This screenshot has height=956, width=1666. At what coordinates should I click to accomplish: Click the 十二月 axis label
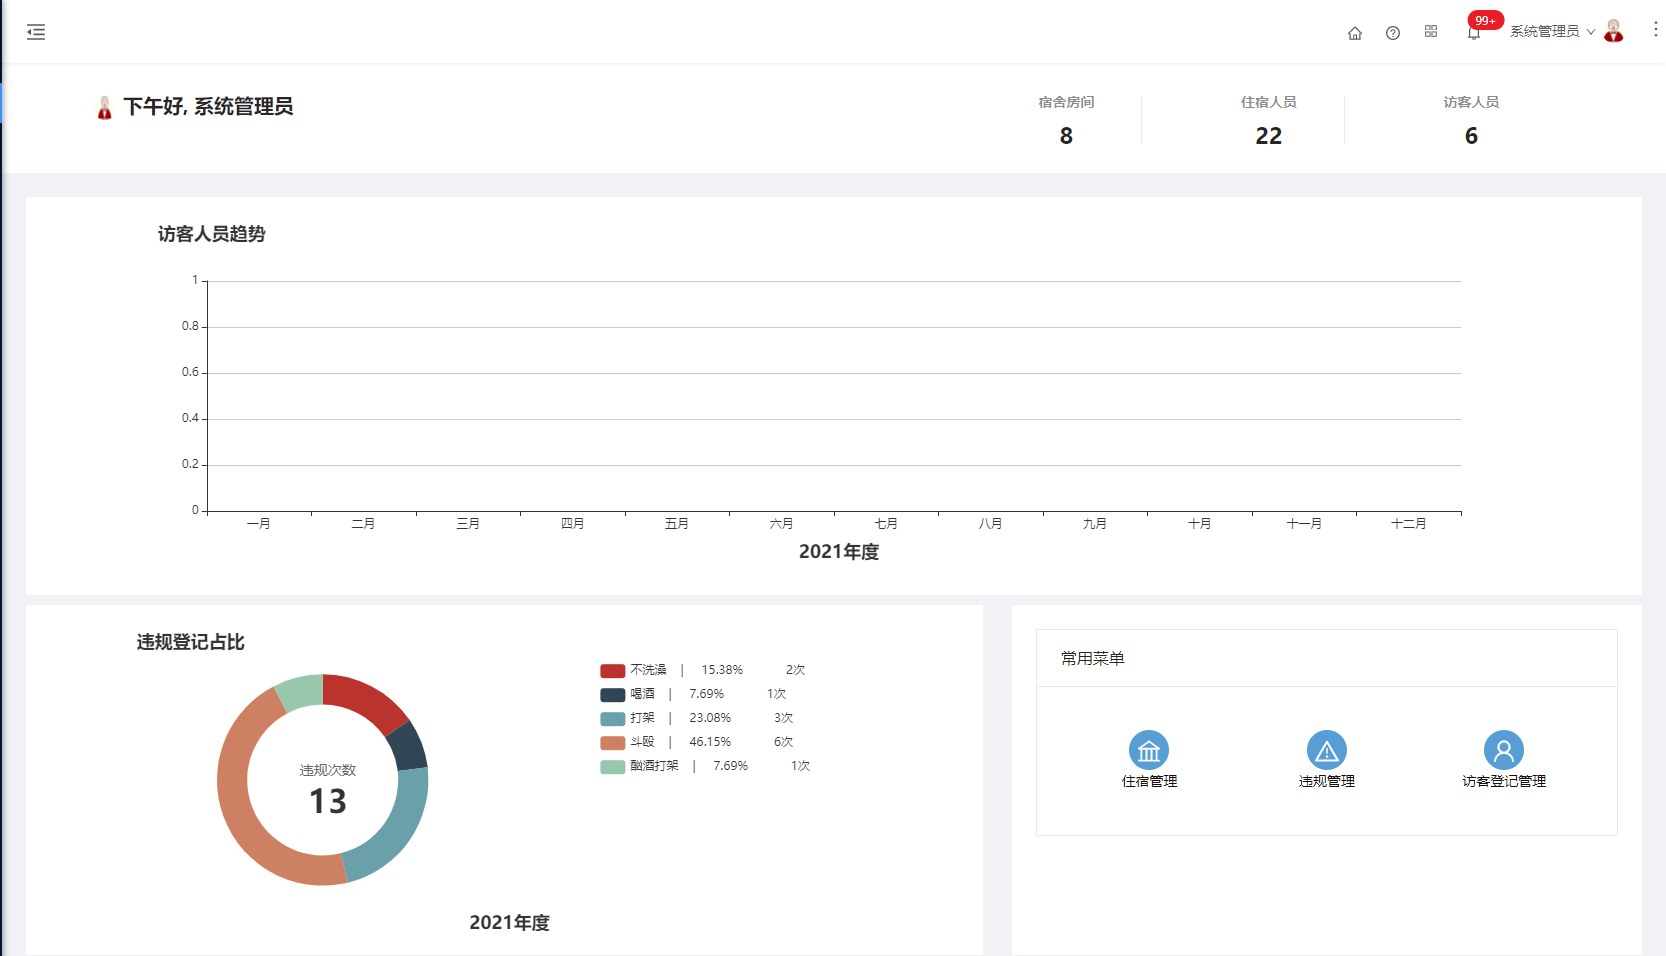point(1408,524)
